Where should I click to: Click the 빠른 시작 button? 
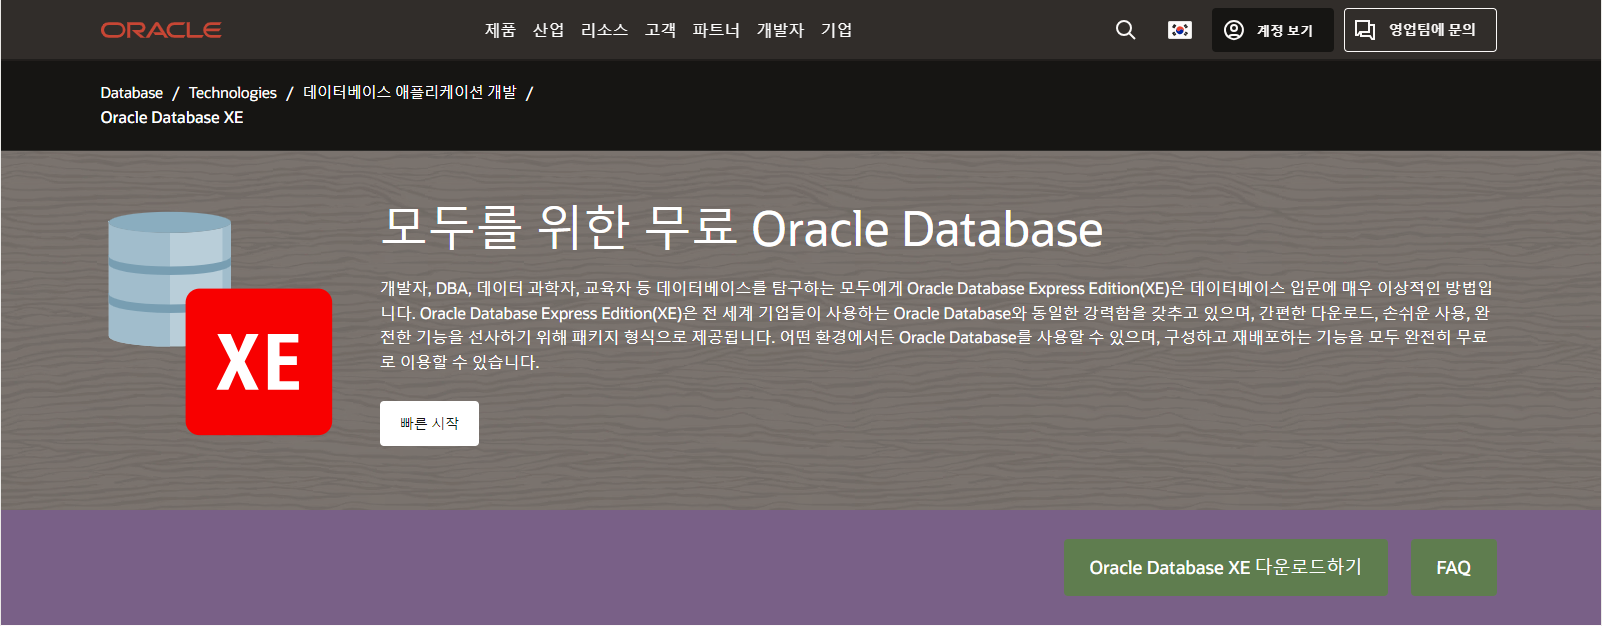(x=429, y=424)
